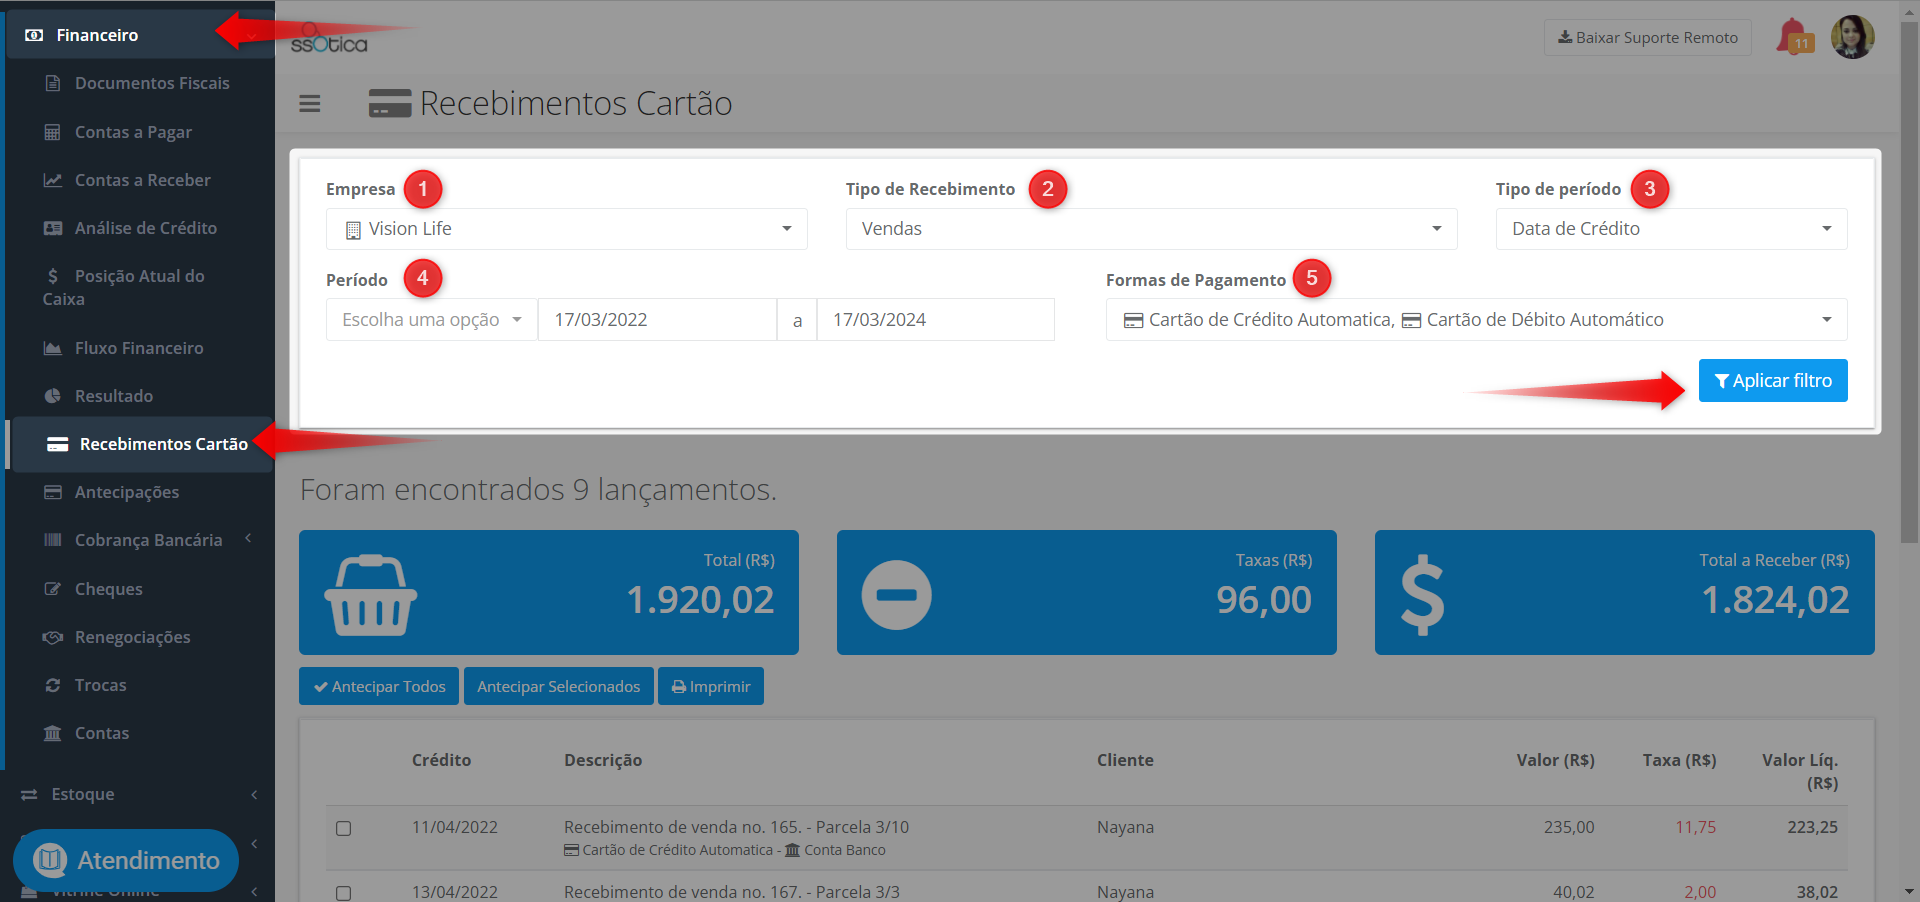Click the Cheques edit icon

pos(53,589)
